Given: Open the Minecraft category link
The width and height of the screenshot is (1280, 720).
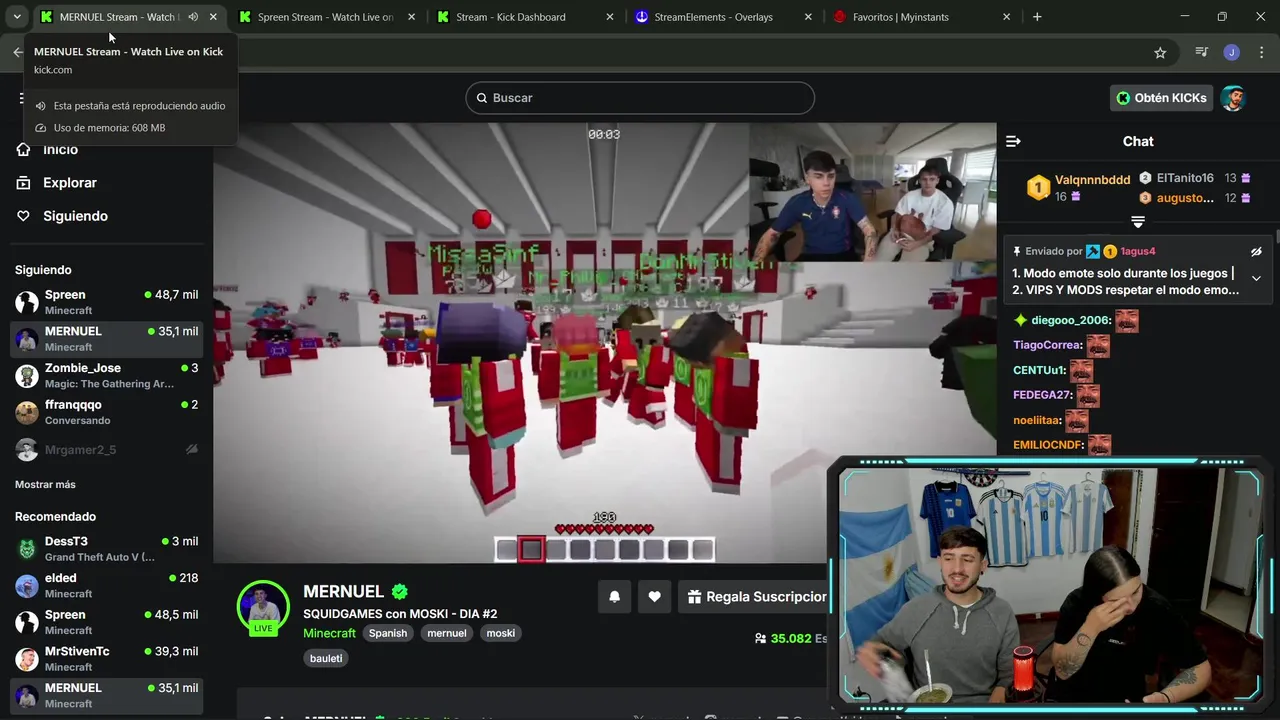Looking at the screenshot, I should (x=329, y=633).
